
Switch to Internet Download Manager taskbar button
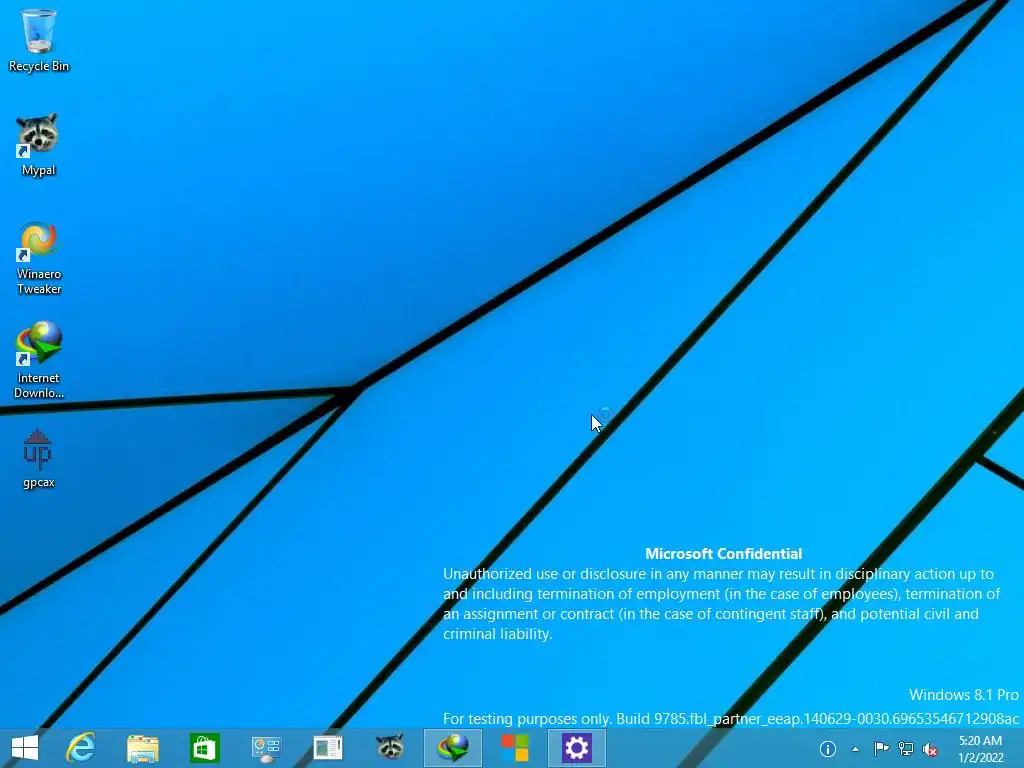(x=453, y=748)
